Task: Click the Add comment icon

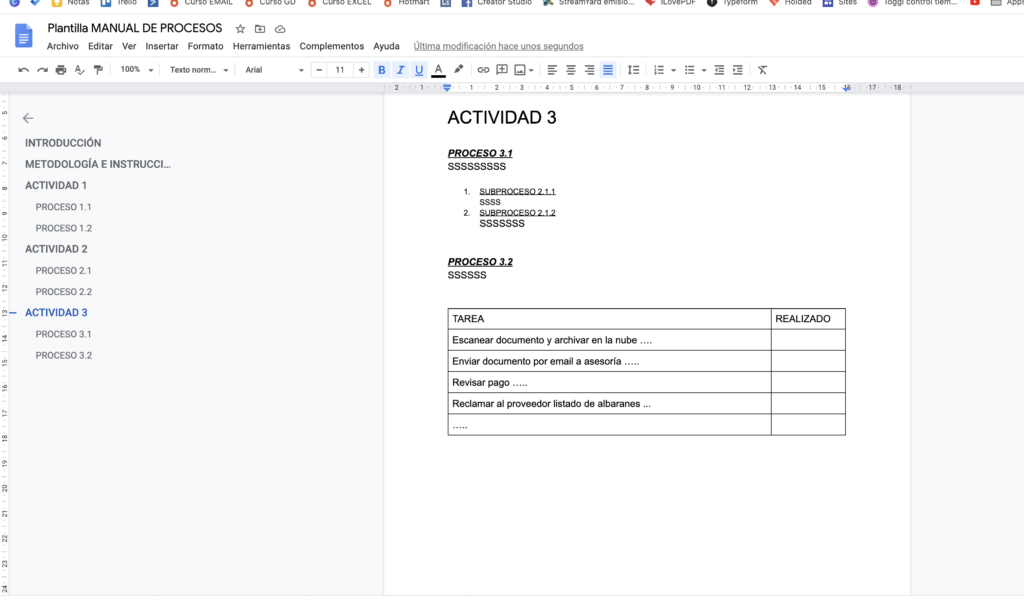Action: [502, 70]
